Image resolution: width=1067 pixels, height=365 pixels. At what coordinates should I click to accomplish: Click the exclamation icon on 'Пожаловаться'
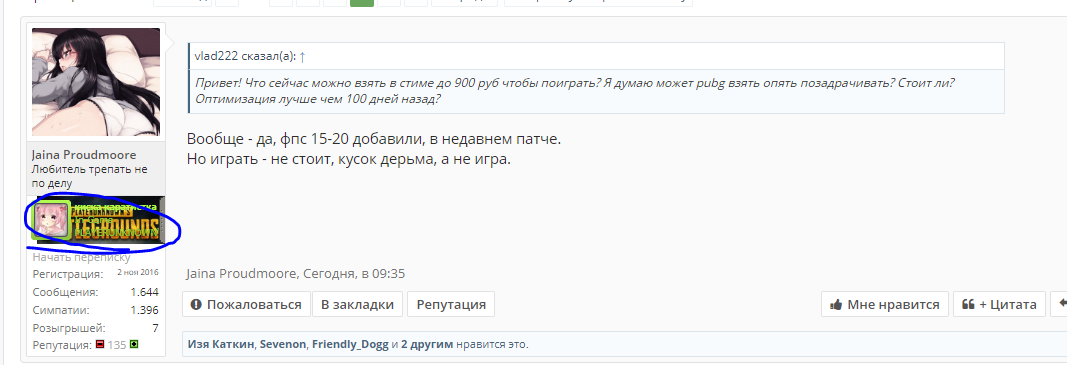(x=197, y=304)
